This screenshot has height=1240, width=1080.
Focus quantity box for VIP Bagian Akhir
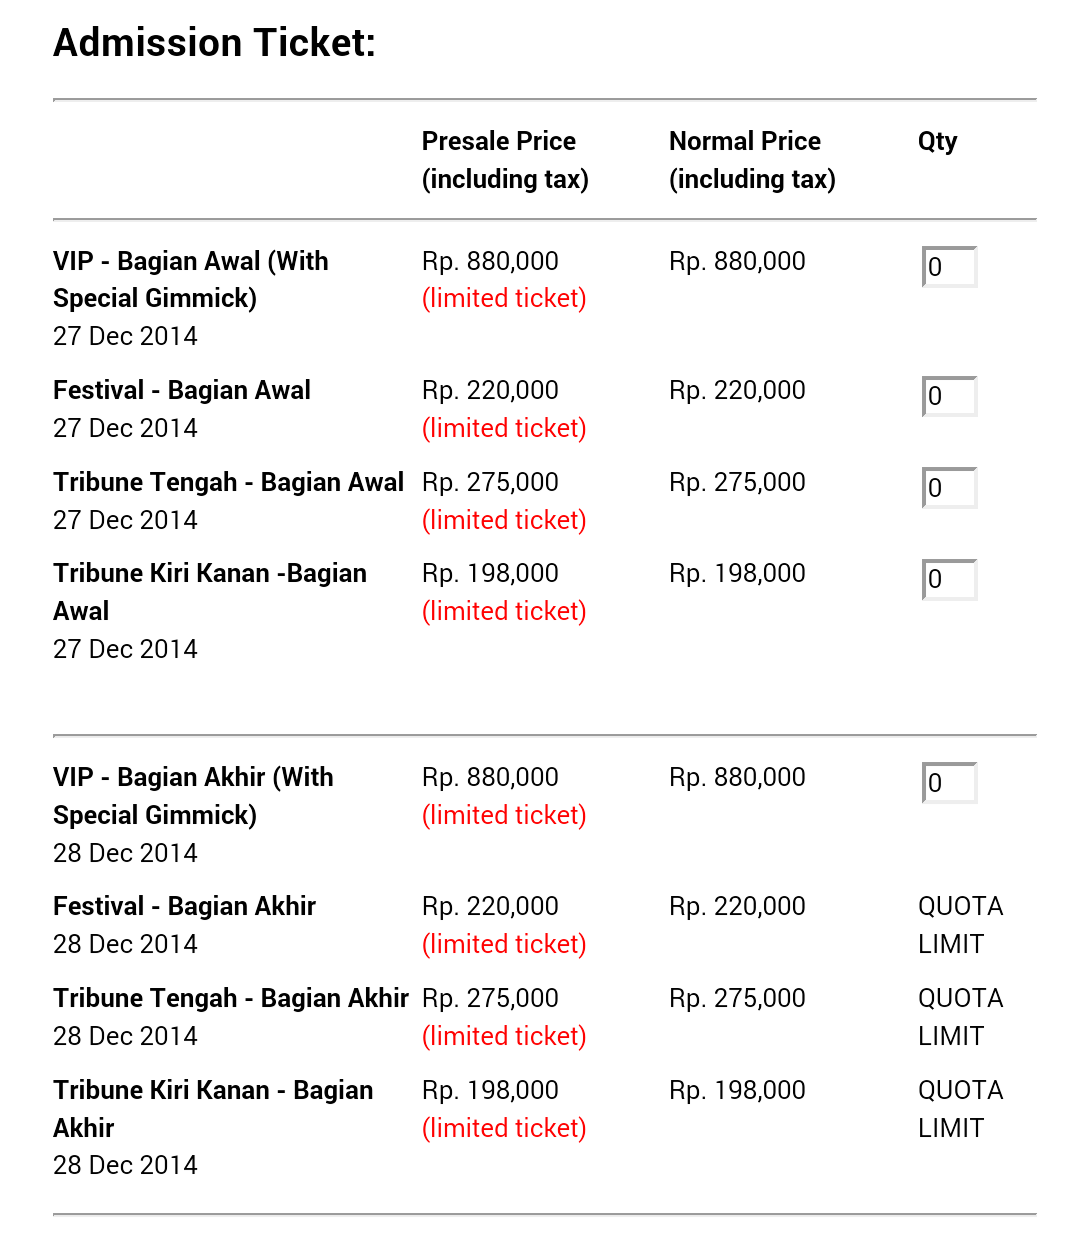949,783
